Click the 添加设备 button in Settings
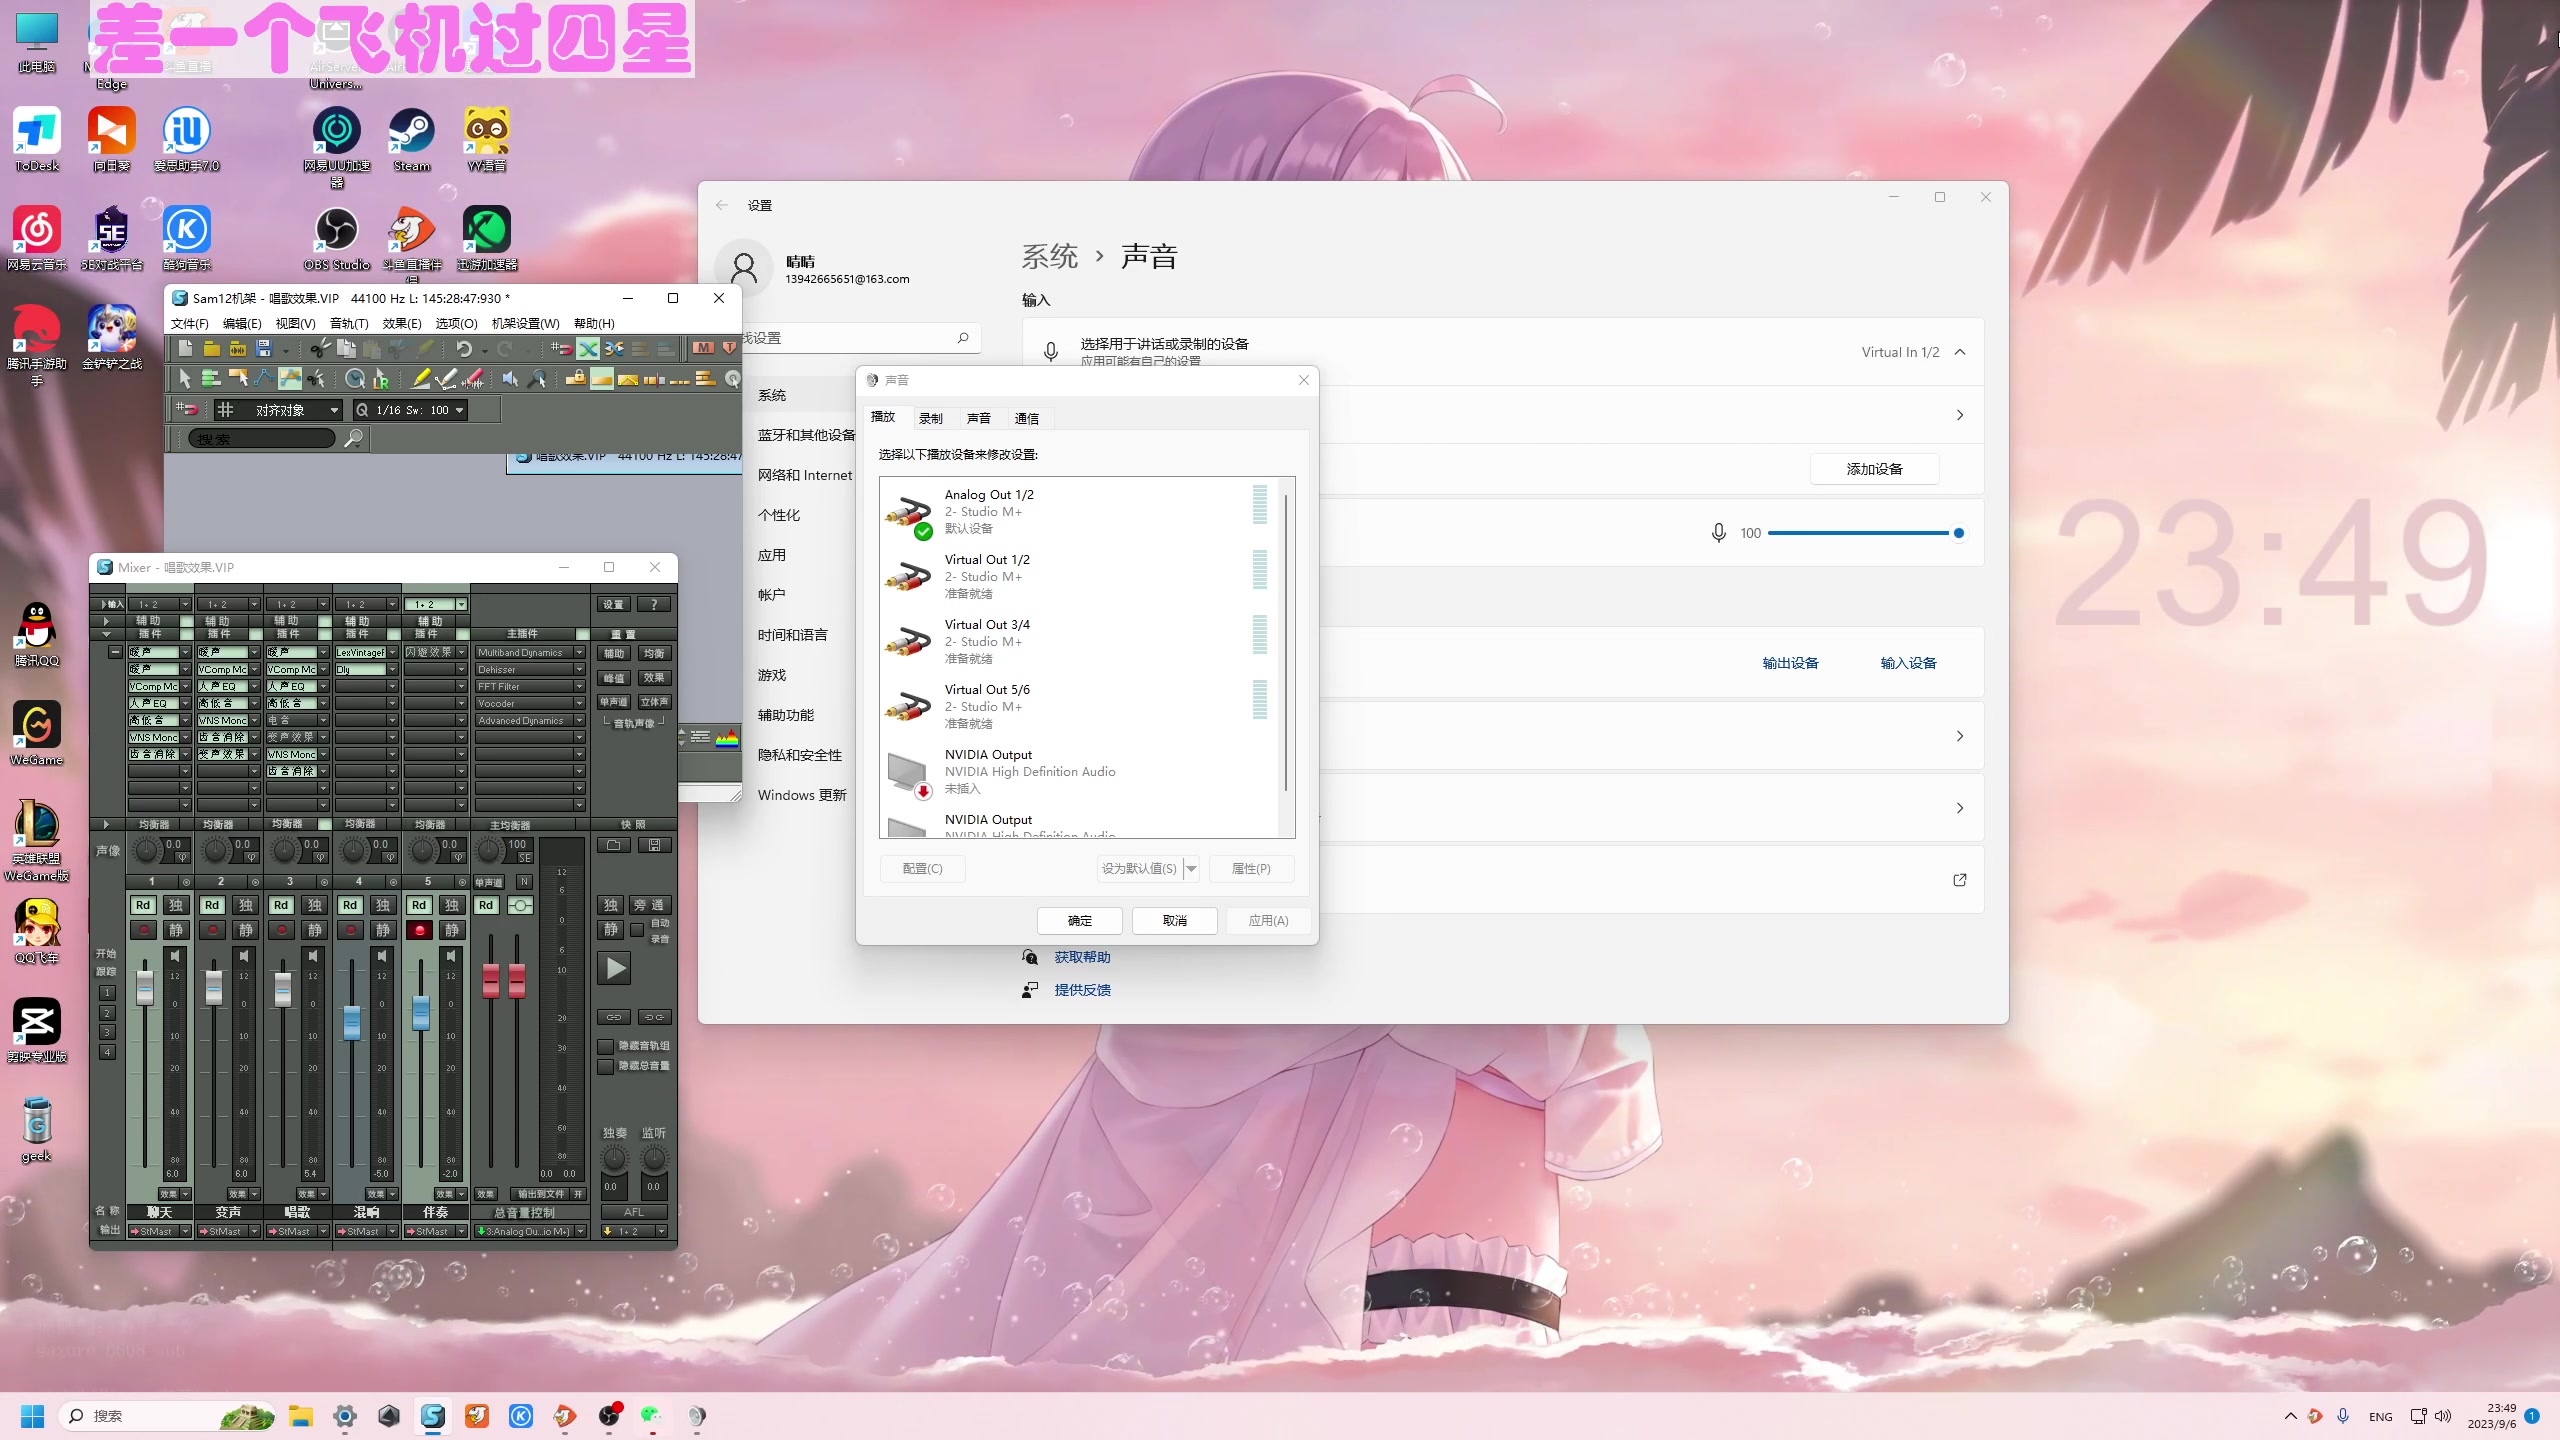Viewport: 2560px width, 1440px height. (1875, 469)
